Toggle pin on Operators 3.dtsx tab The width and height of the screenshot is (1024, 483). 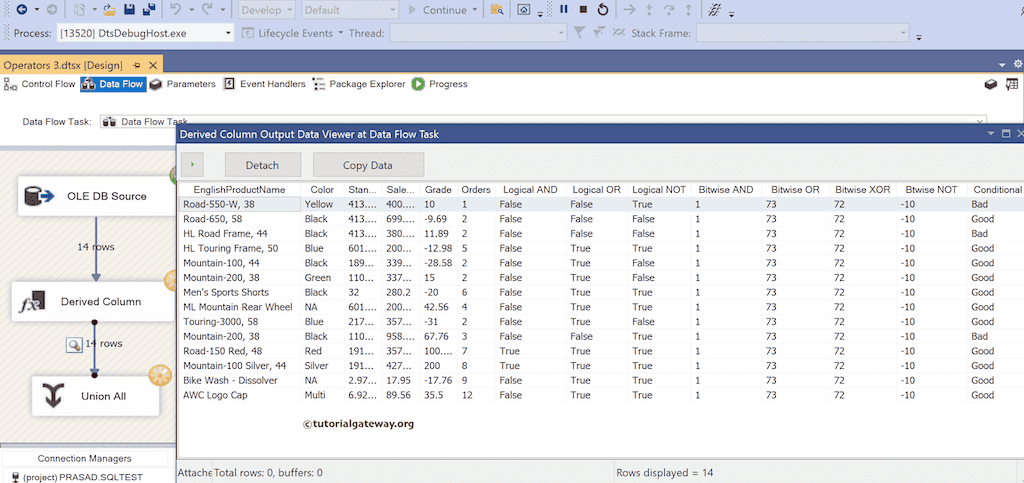click(137, 64)
